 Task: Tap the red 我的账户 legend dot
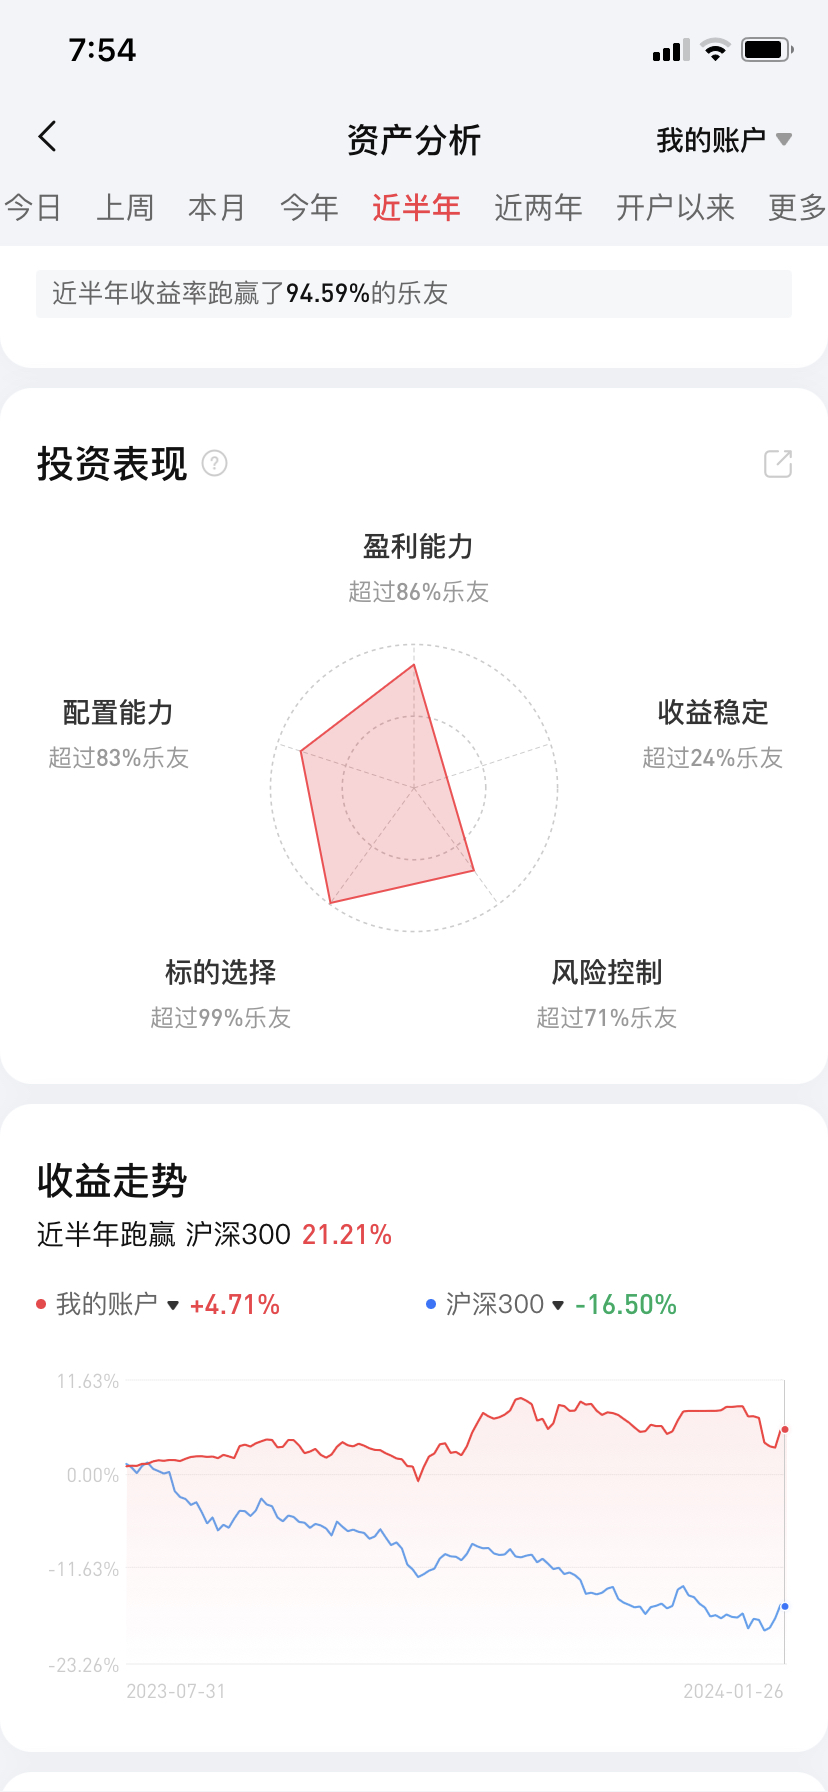click(41, 1304)
